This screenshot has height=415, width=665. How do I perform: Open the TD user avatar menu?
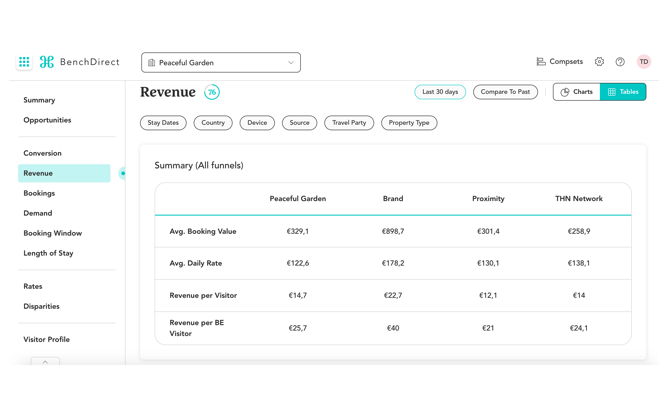point(644,62)
